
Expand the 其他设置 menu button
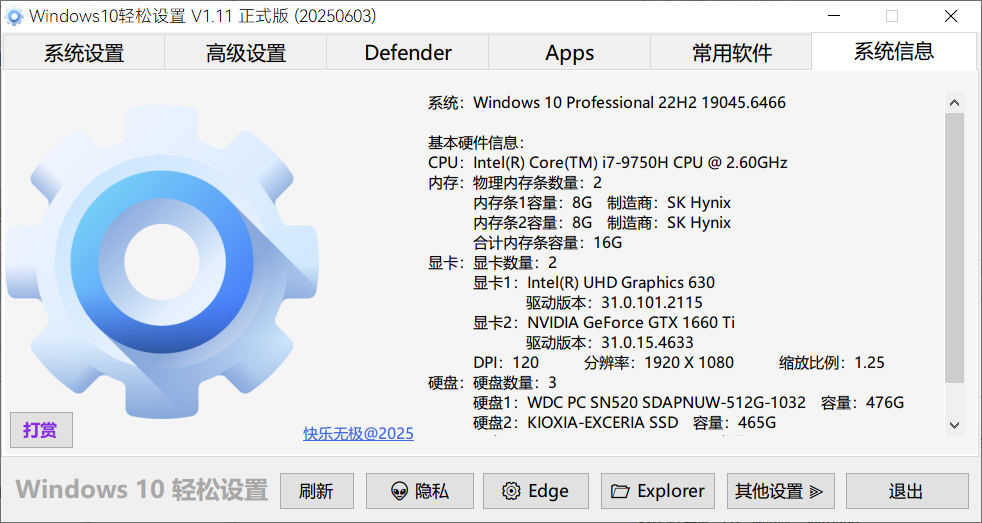779,491
